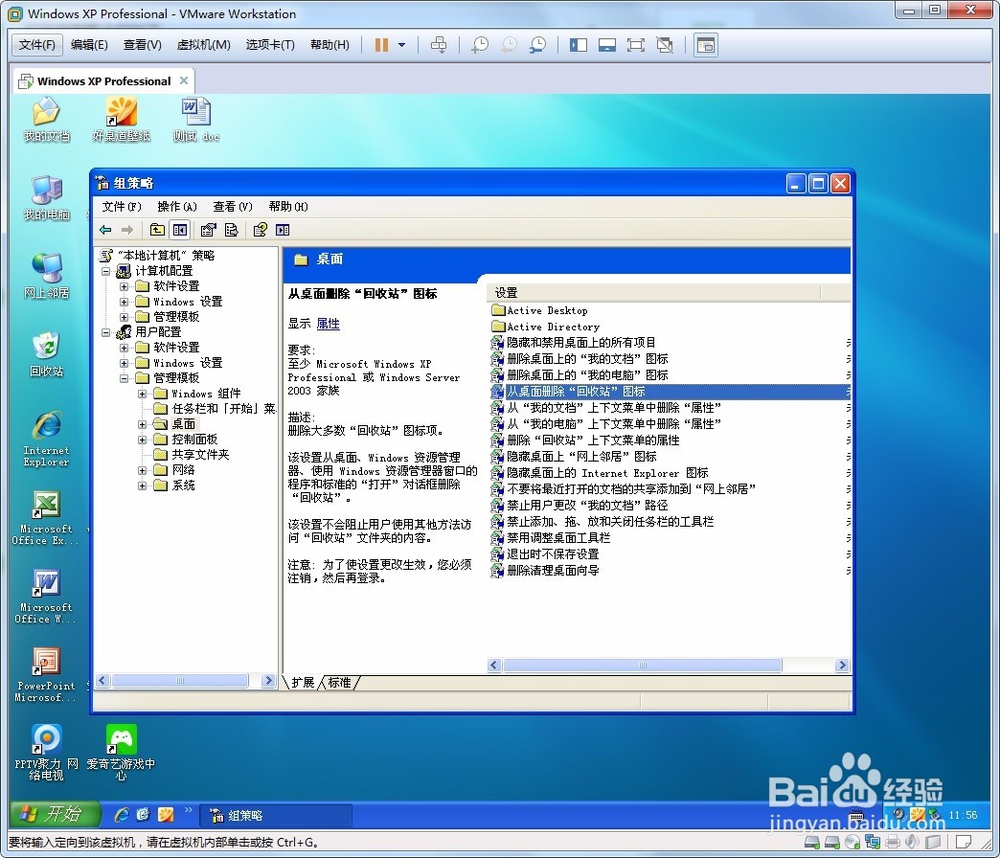Collapse 管理模板 under 用户配置
Viewport: 1000px width, 858px height.
(124, 378)
